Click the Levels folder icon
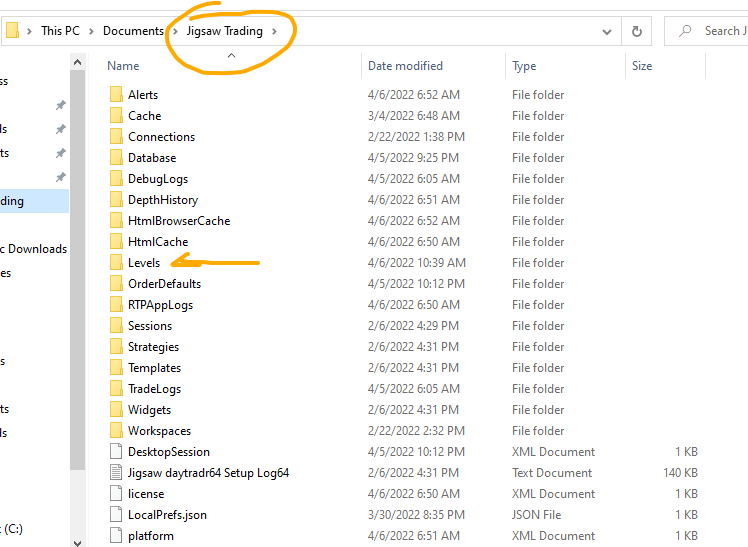The image size is (748, 547). tap(116, 262)
